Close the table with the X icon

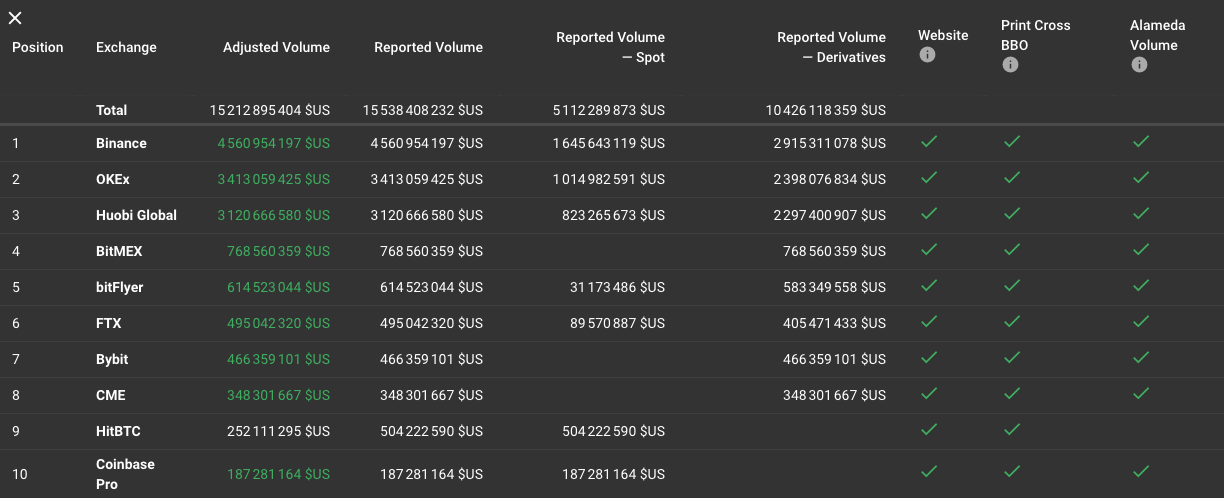tap(15, 18)
